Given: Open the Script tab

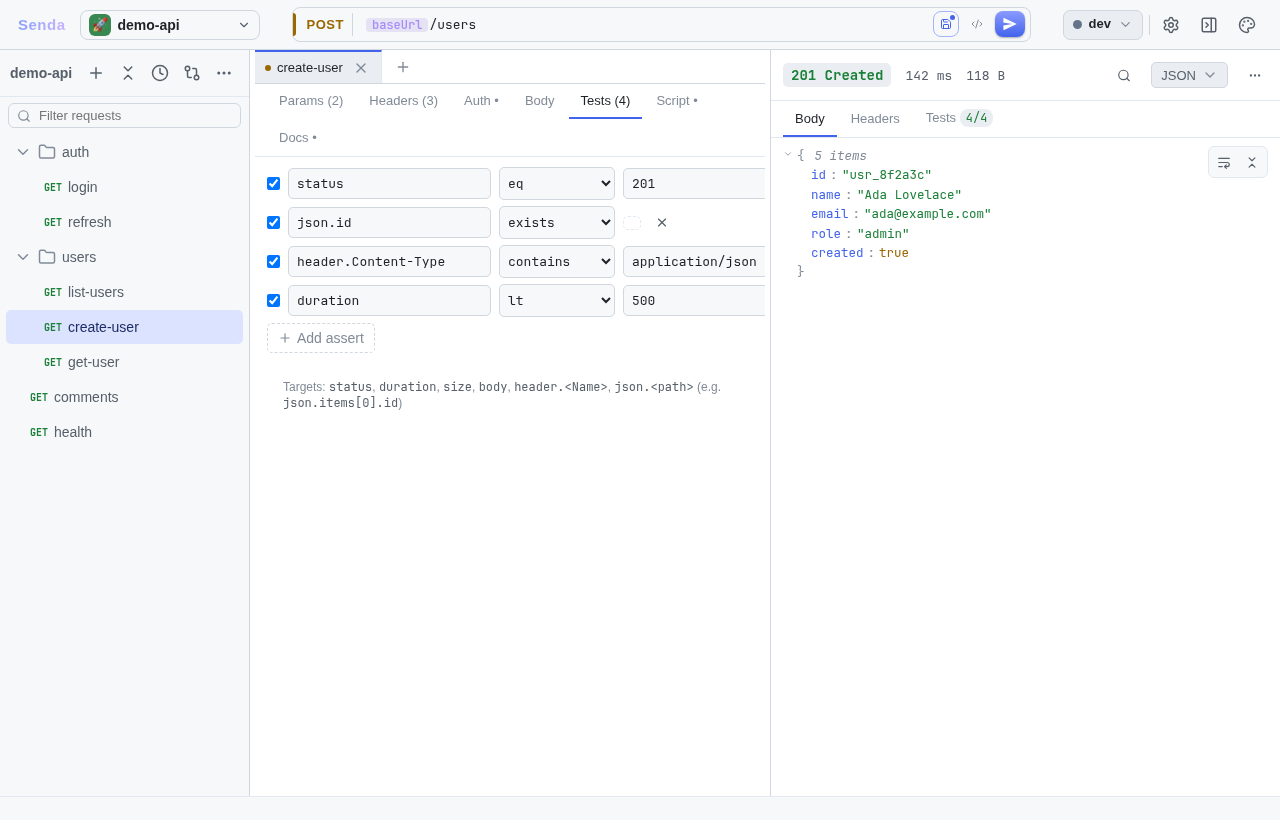Looking at the screenshot, I should pyautogui.click(x=677, y=101).
